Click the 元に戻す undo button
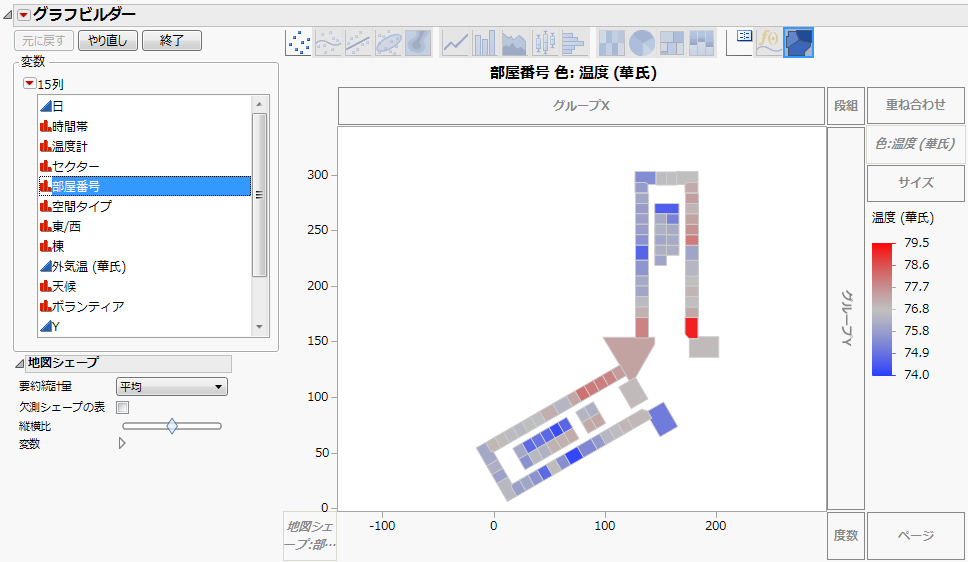The height and width of the screenshot is (562, 968). [44, 41]
